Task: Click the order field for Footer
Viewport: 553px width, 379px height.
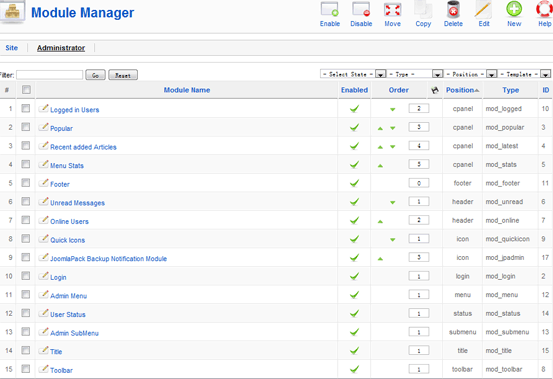Action: [419, 183]
